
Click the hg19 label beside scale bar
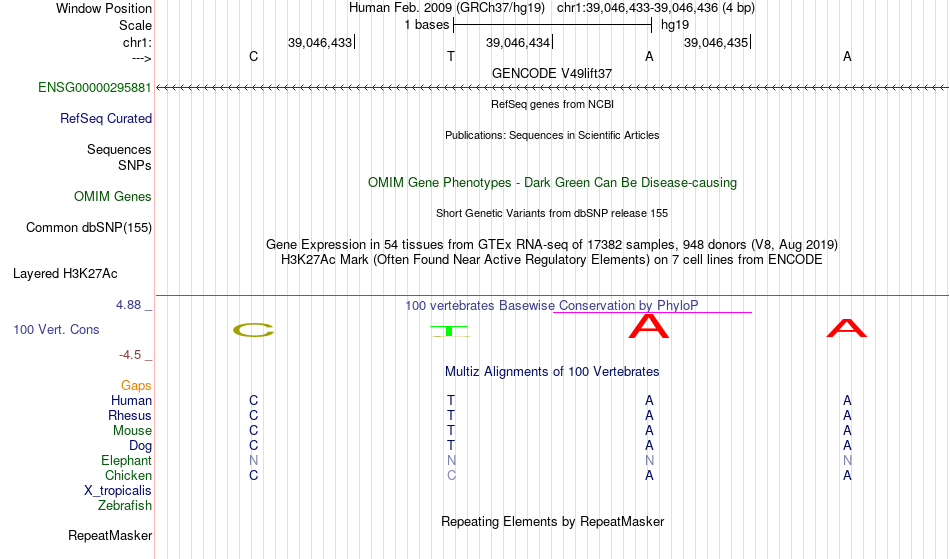point(675,25)
